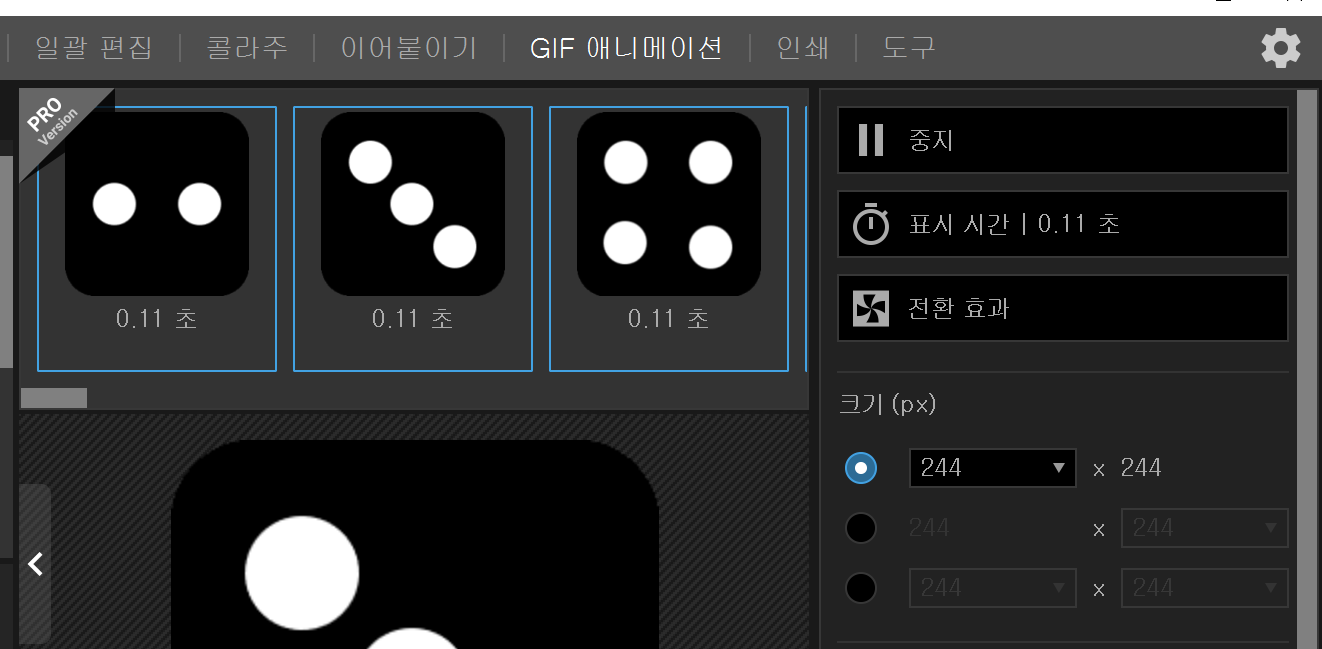The image size is (1322, 649).
Task: Open the 전환 효과 button
Action: coord(1063,308)
